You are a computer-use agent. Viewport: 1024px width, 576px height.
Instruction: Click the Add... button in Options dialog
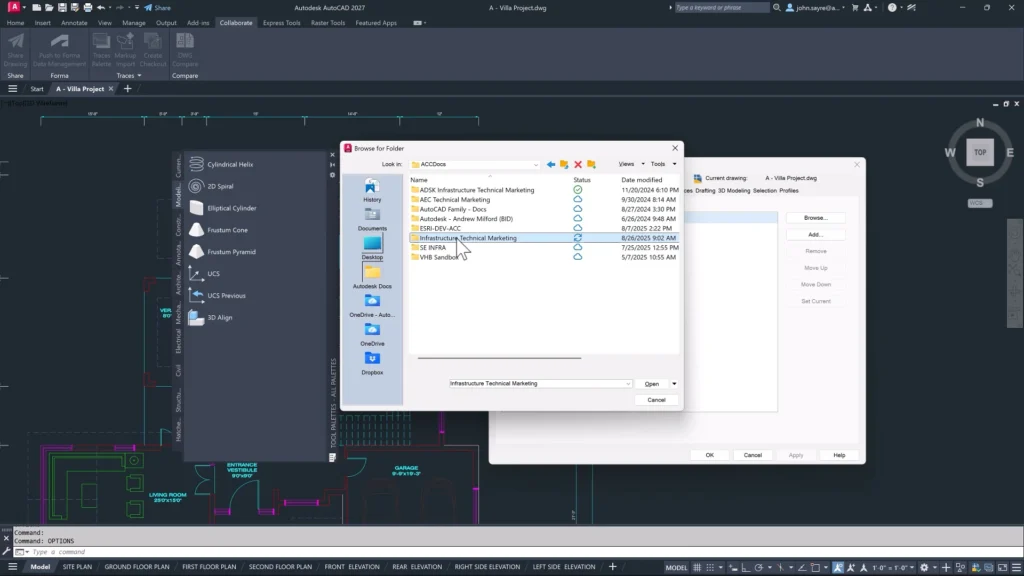point(816,234)
